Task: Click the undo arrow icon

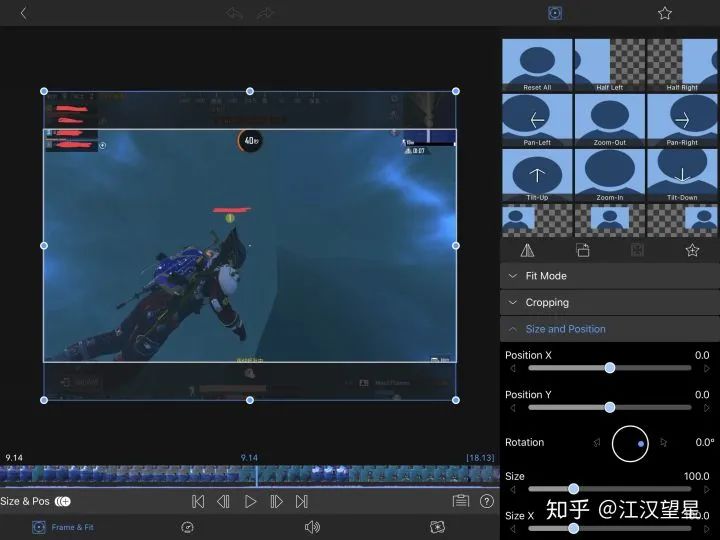Action: pos(235,13)
